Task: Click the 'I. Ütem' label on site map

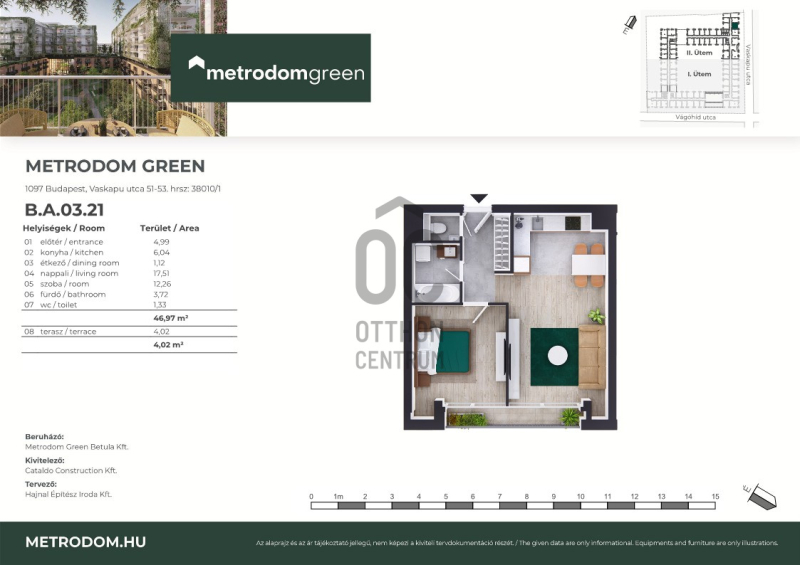Action: coord(699,74)
